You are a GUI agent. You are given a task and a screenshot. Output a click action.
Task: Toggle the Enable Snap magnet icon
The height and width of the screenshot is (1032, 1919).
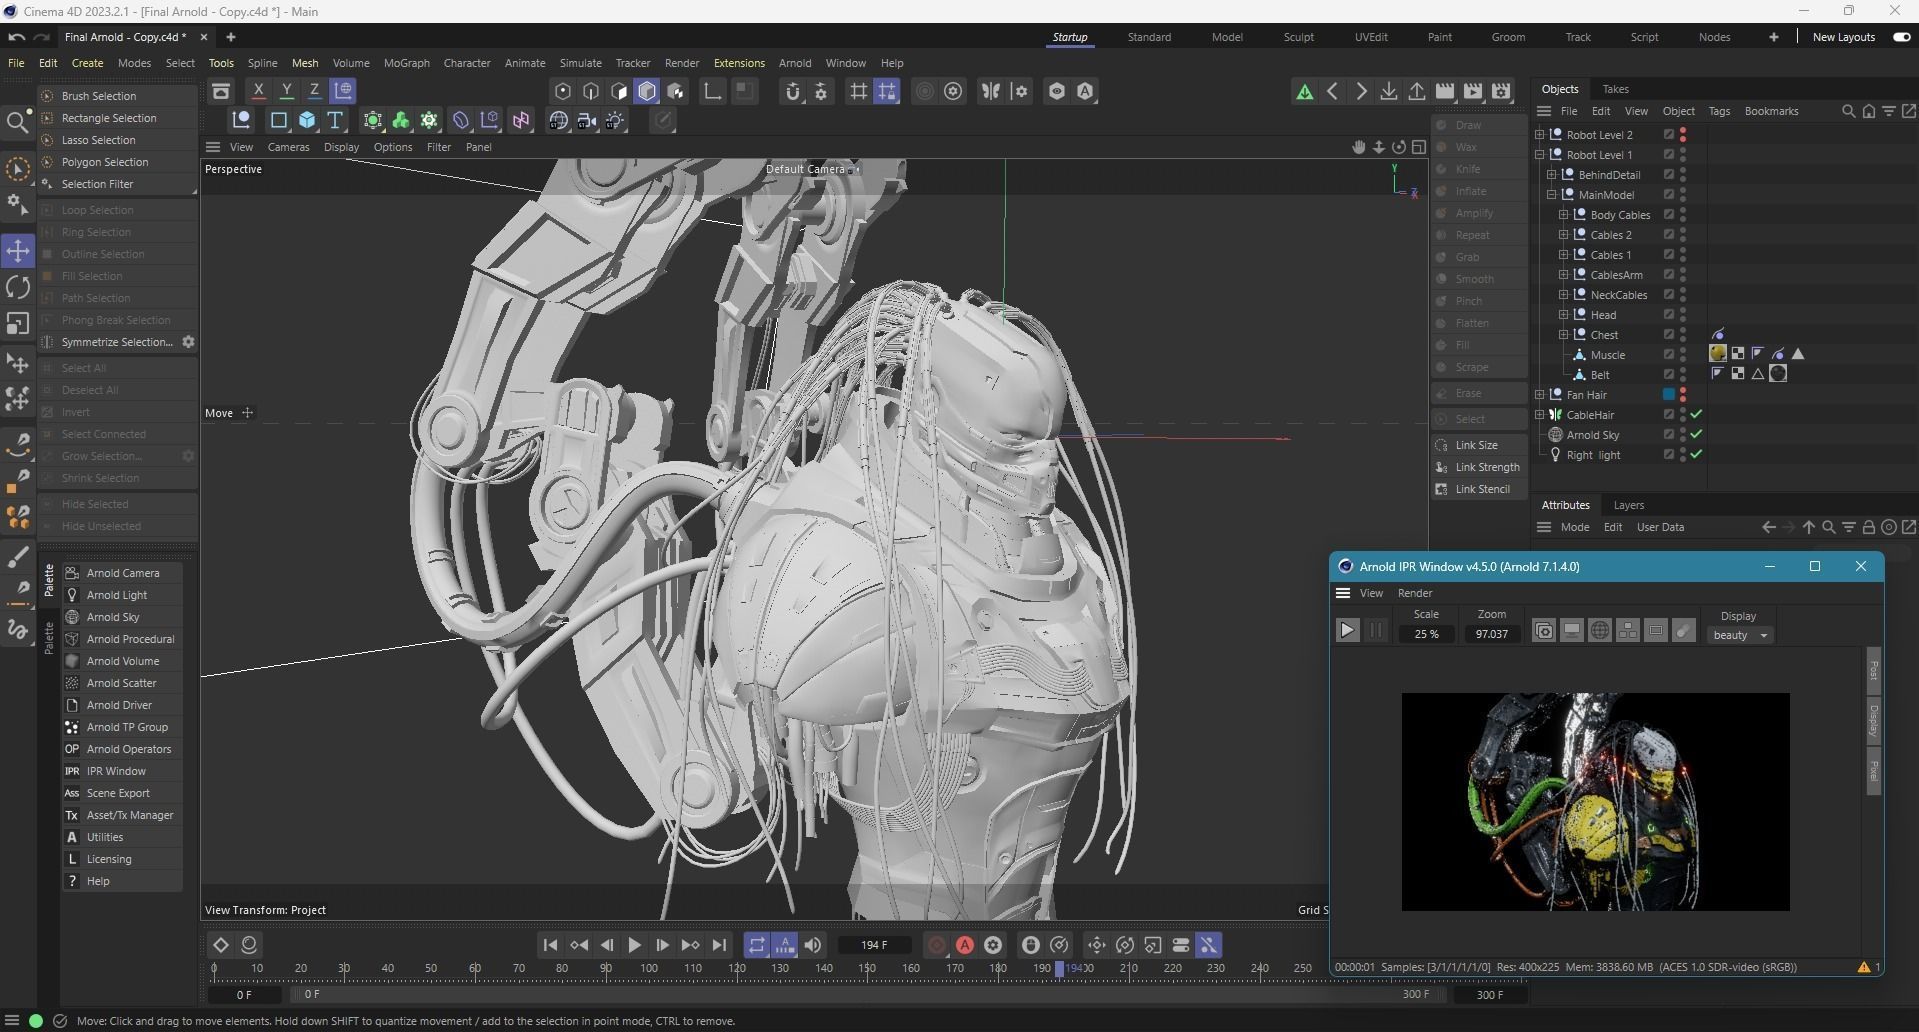pyautogui.click(x=793, y=91)
